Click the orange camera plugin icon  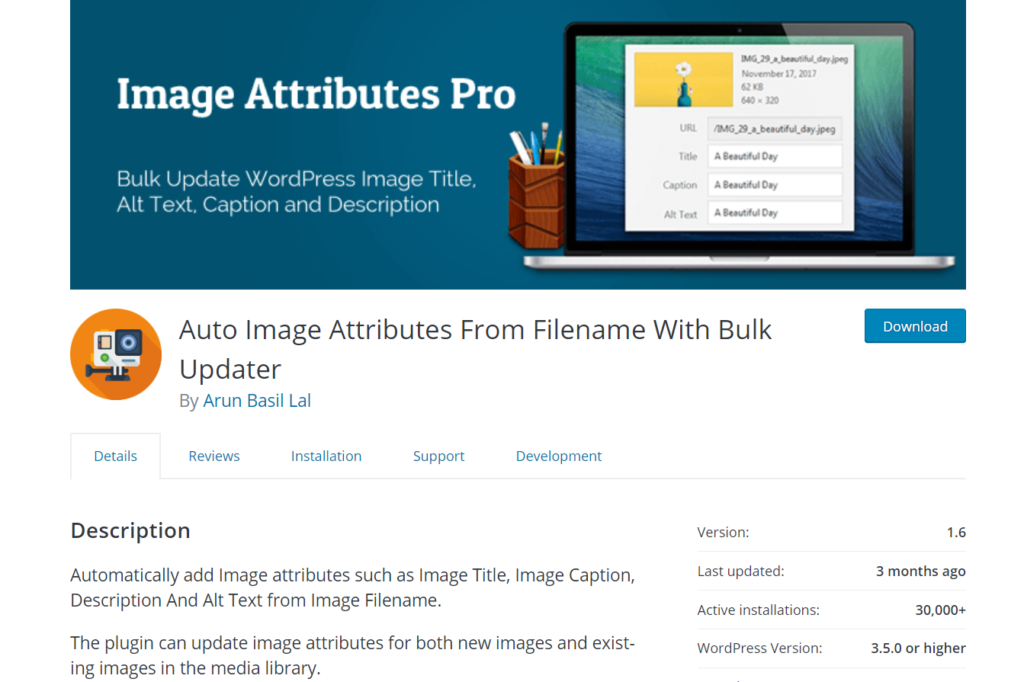click(116, 354)
